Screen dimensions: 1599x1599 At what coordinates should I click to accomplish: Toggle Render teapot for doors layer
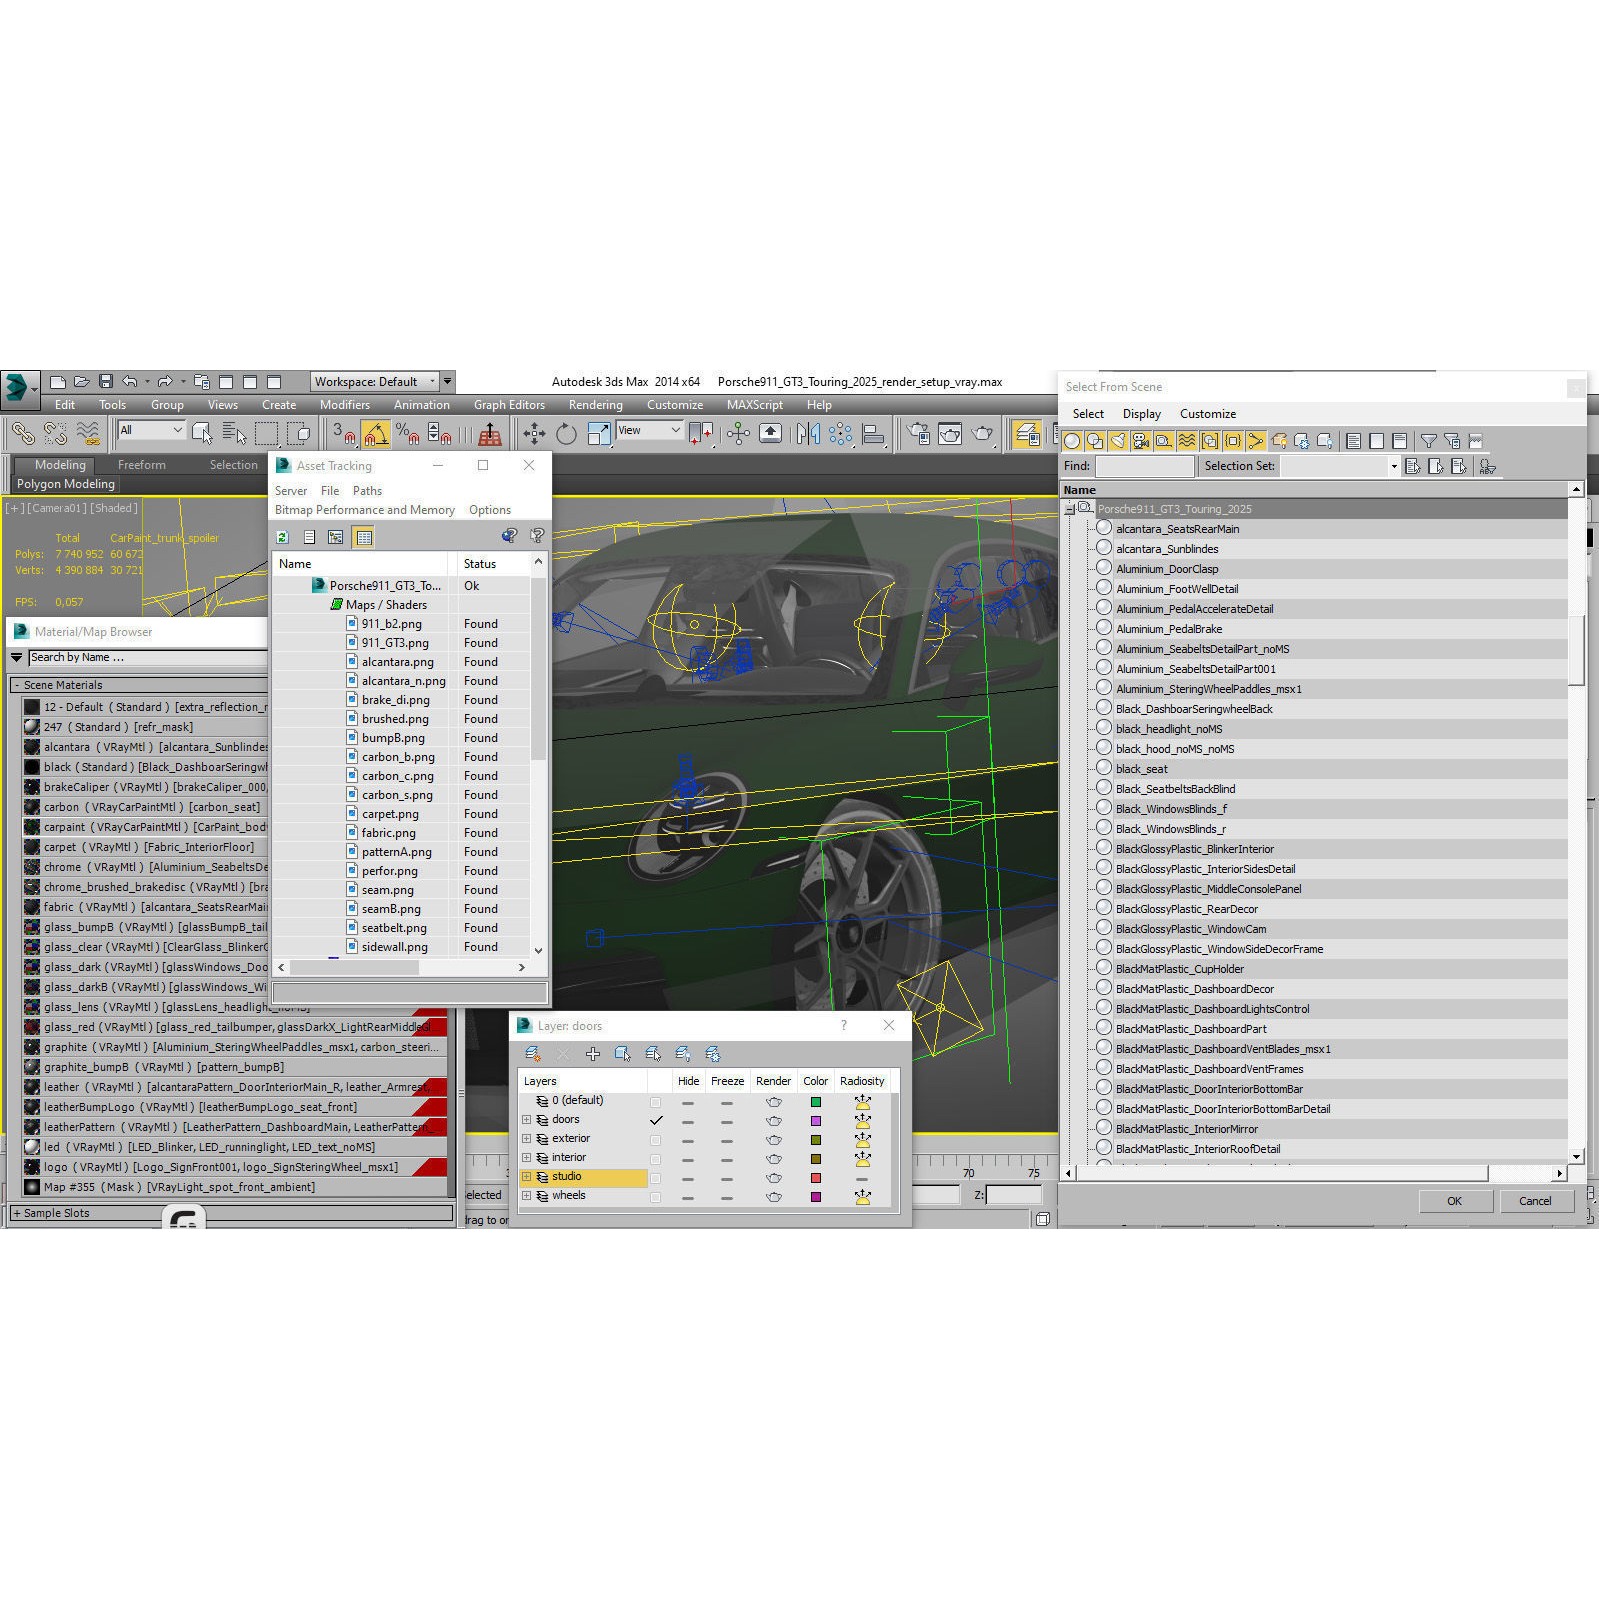[774, 1121]
